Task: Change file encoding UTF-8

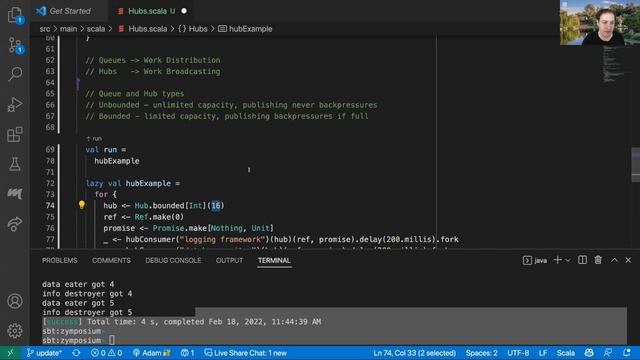Action: (518, 353)
